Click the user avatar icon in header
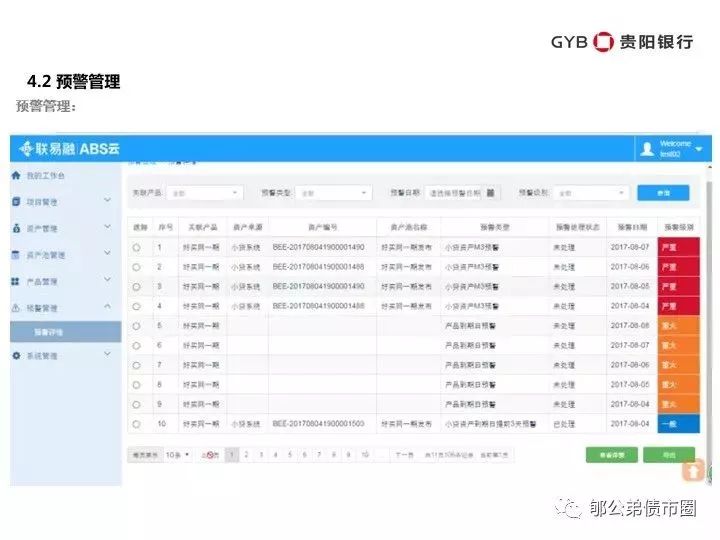 pyautogui.click(x=647, y=149)
